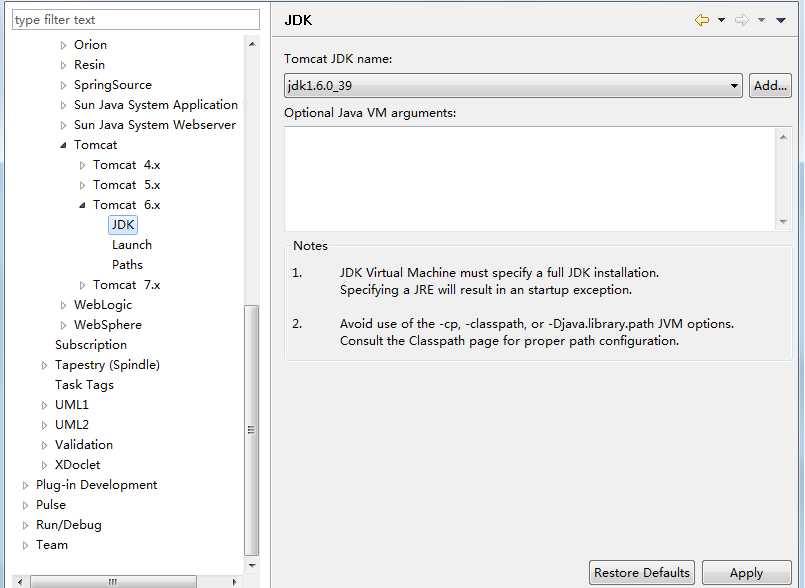Expand the Team tree node
This screenshot has width=805, height=588.
click(25, 546)
